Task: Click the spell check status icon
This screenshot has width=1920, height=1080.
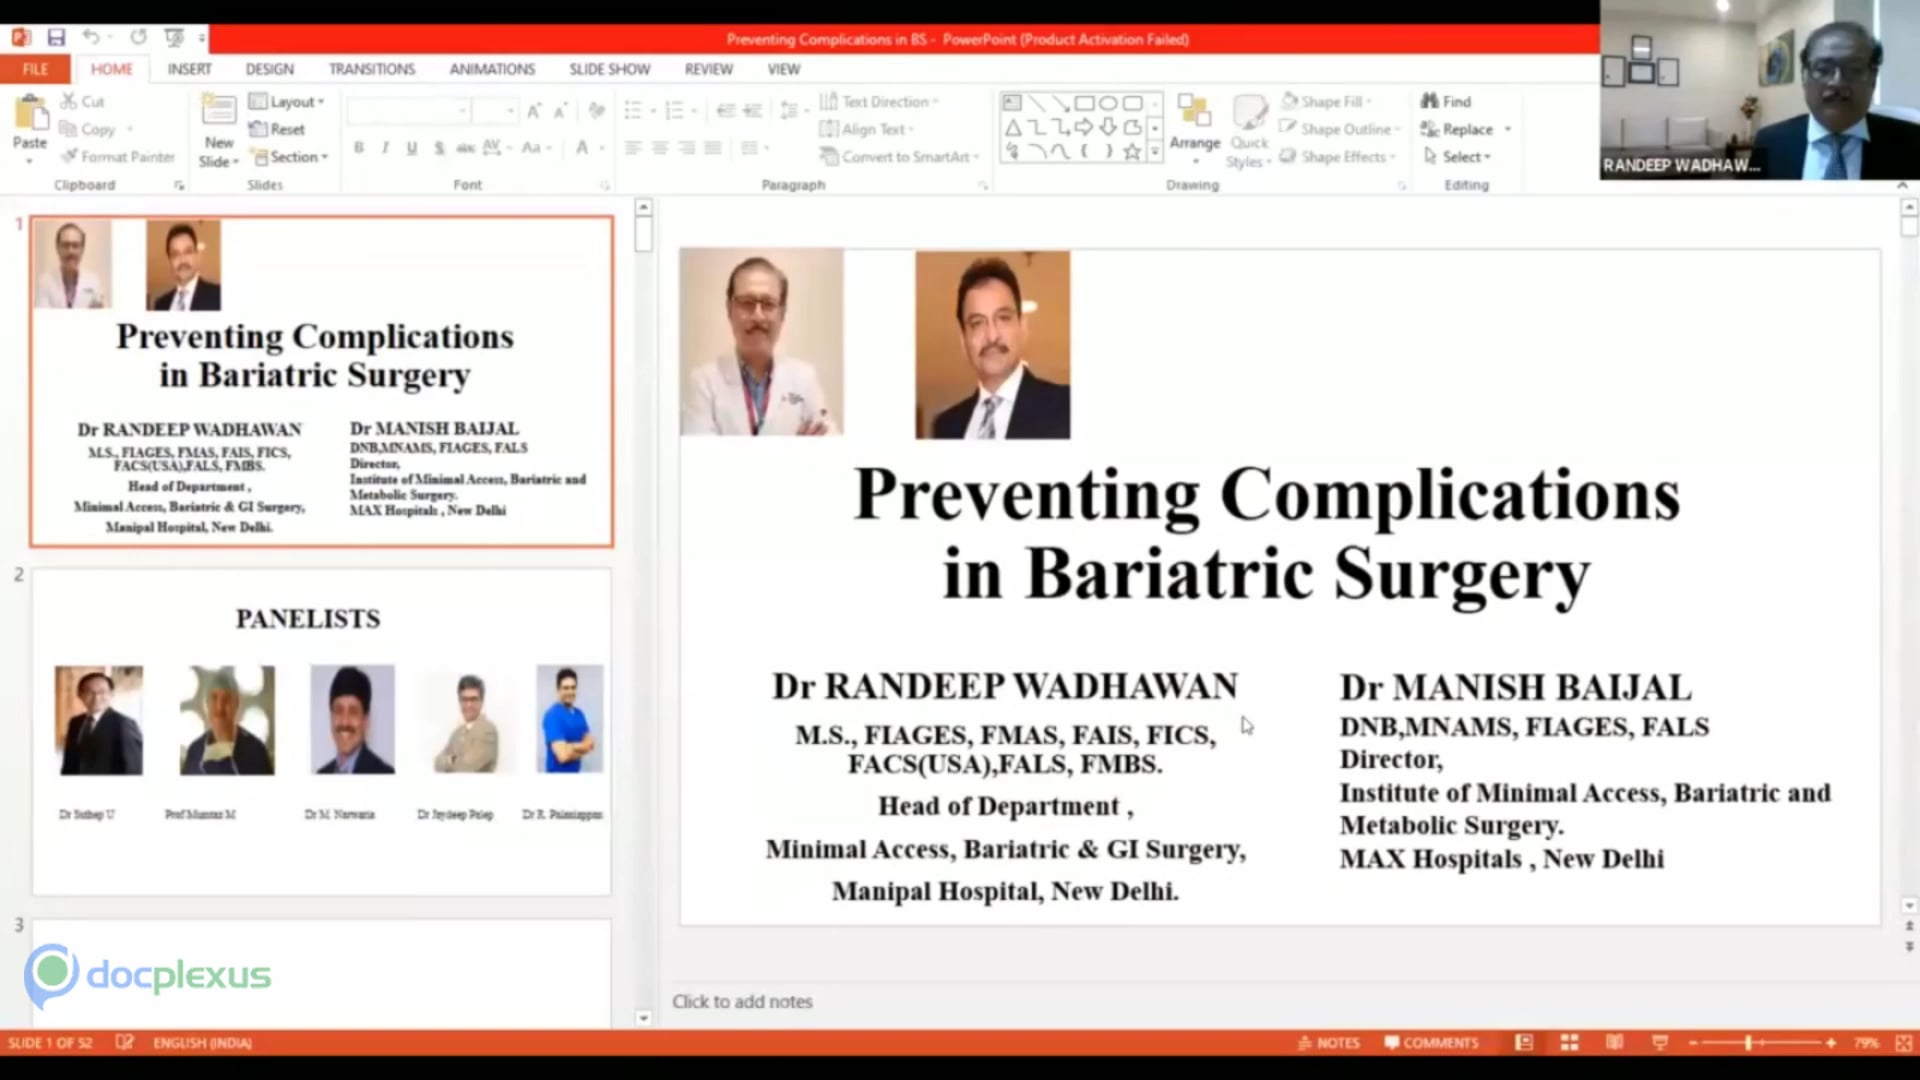Action: pos(124,1042)
